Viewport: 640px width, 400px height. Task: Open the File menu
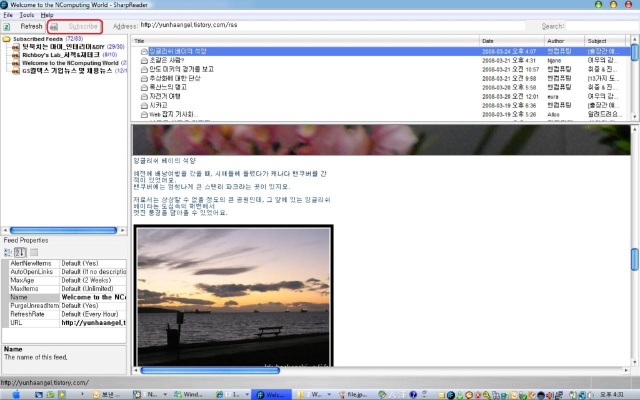pos(8,15)
